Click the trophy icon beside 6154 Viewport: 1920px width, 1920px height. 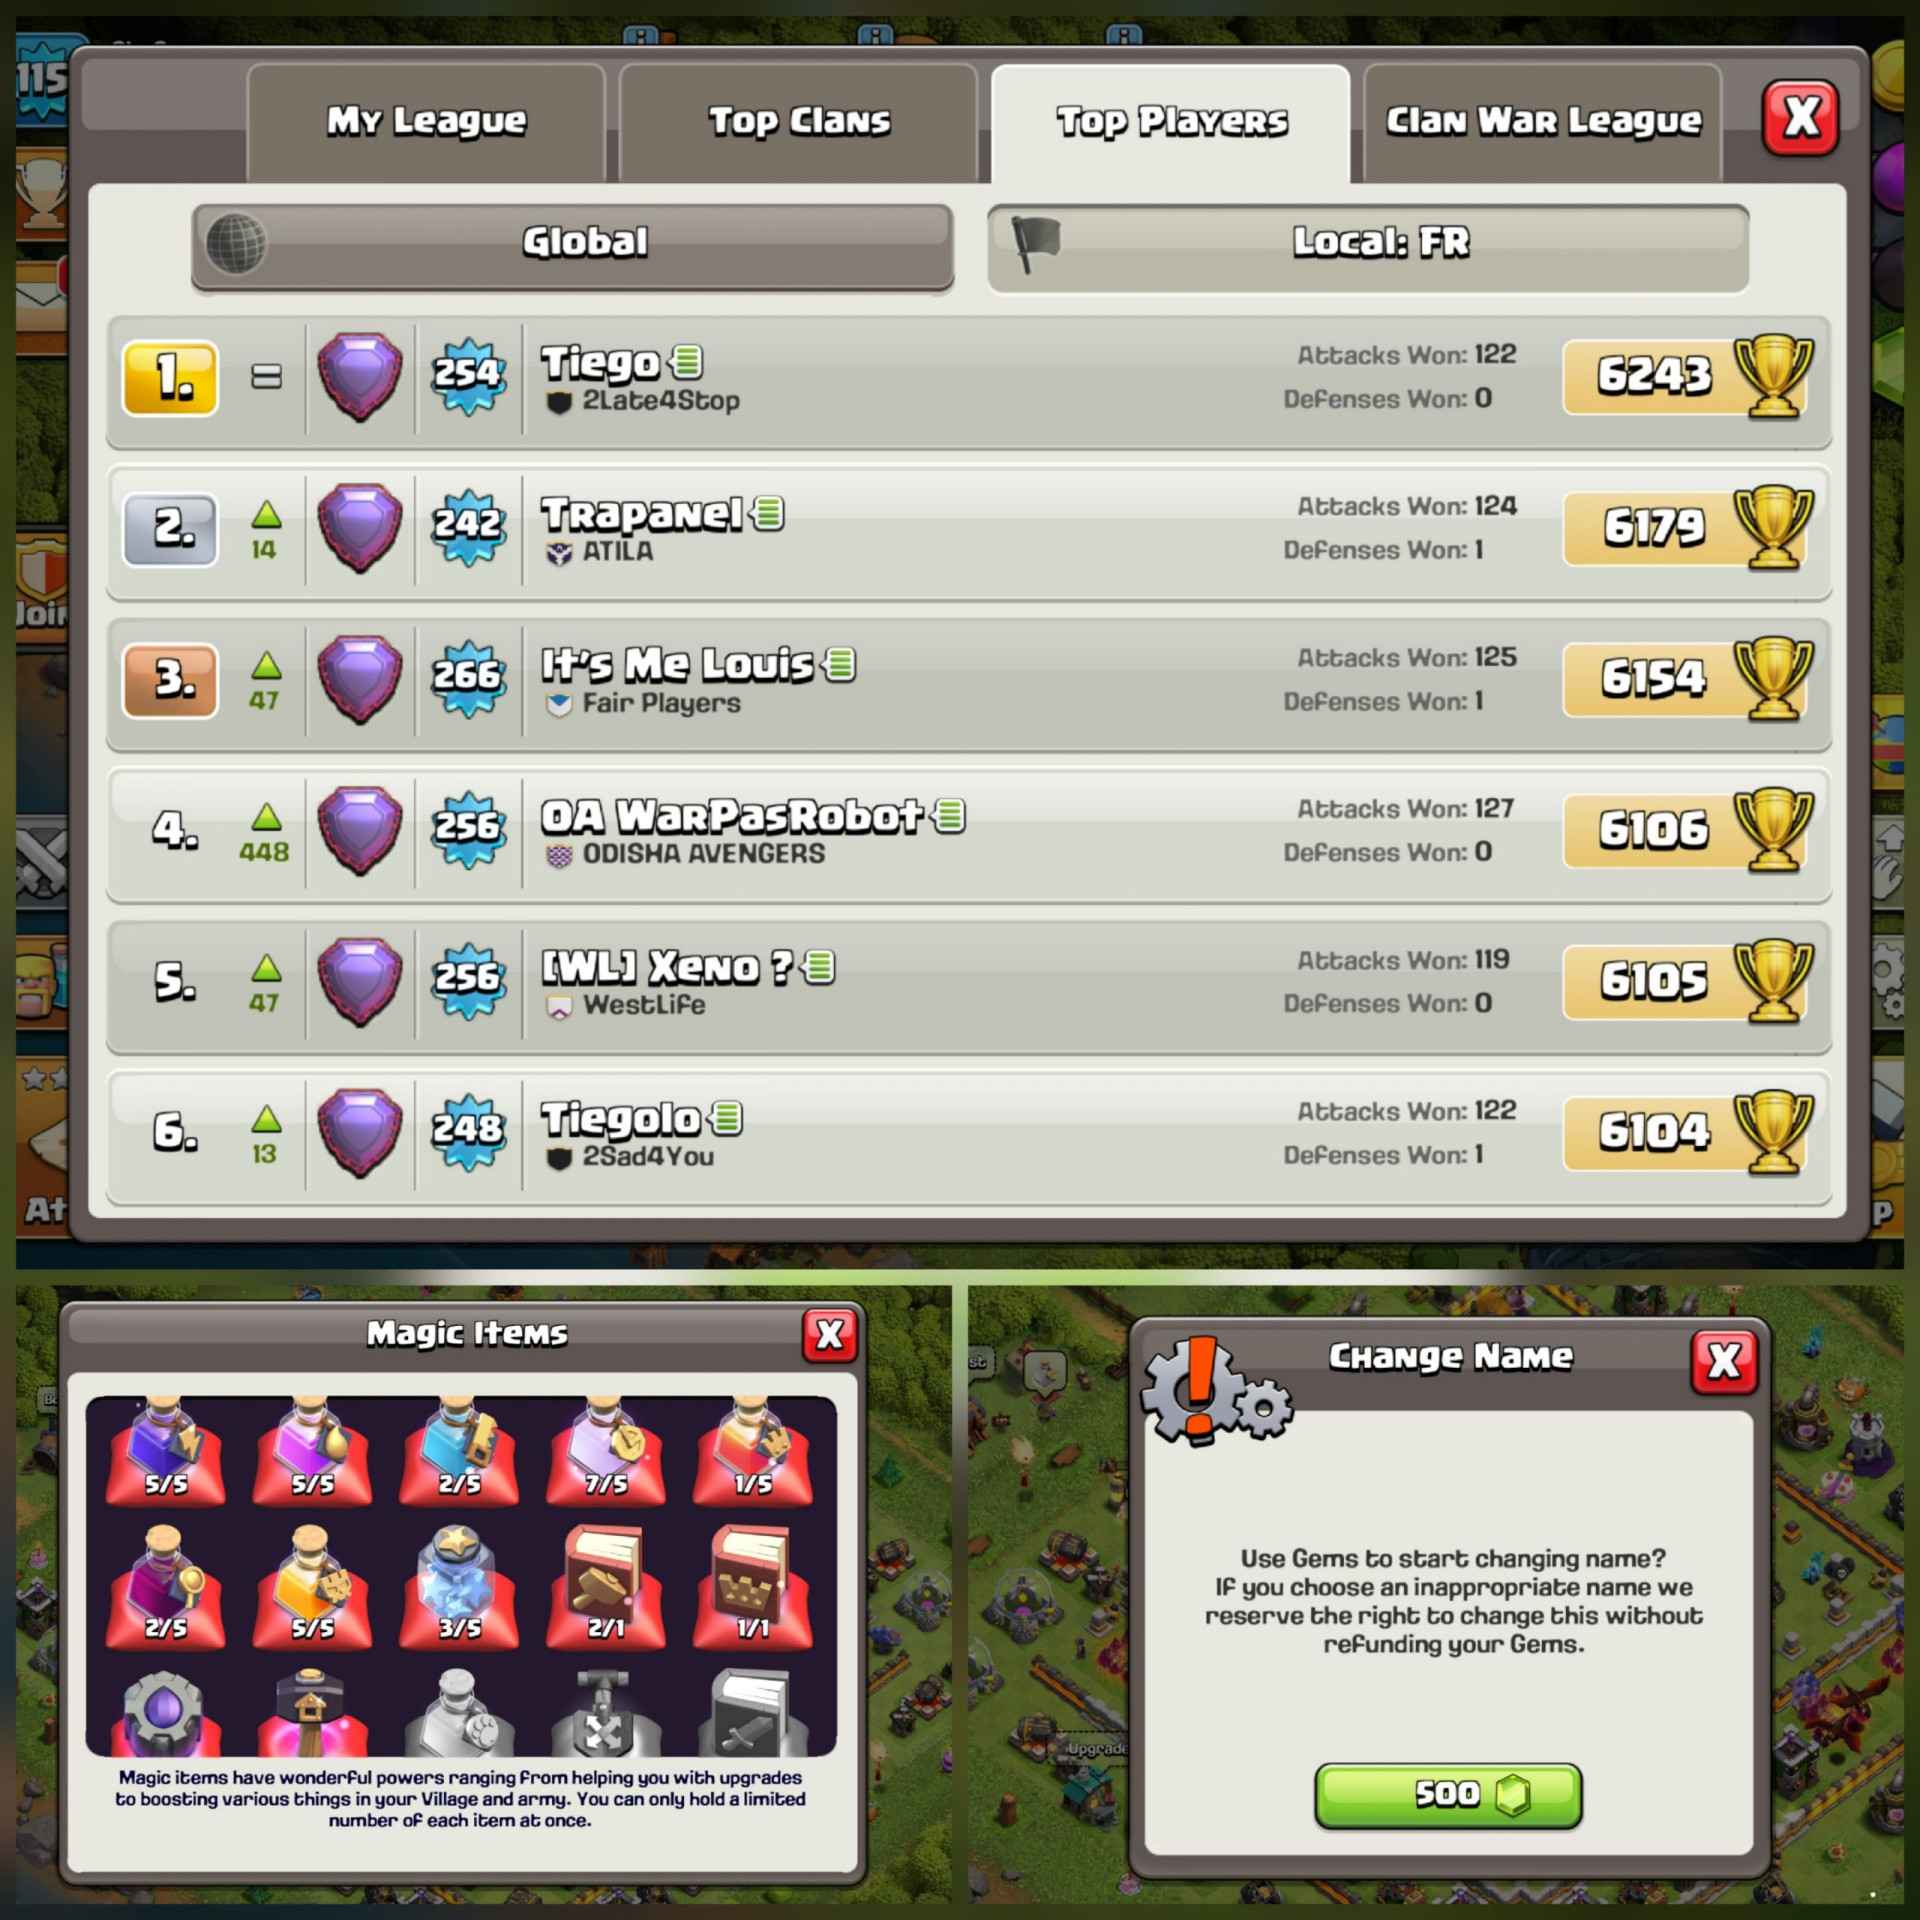1772,678
